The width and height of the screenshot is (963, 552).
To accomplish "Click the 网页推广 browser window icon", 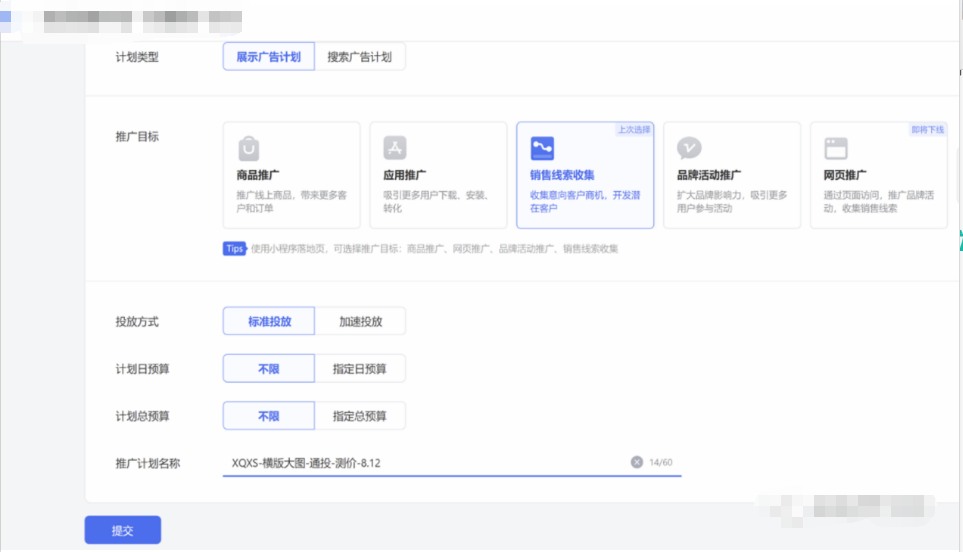I will pyautogui.click(x=836, y=148).
